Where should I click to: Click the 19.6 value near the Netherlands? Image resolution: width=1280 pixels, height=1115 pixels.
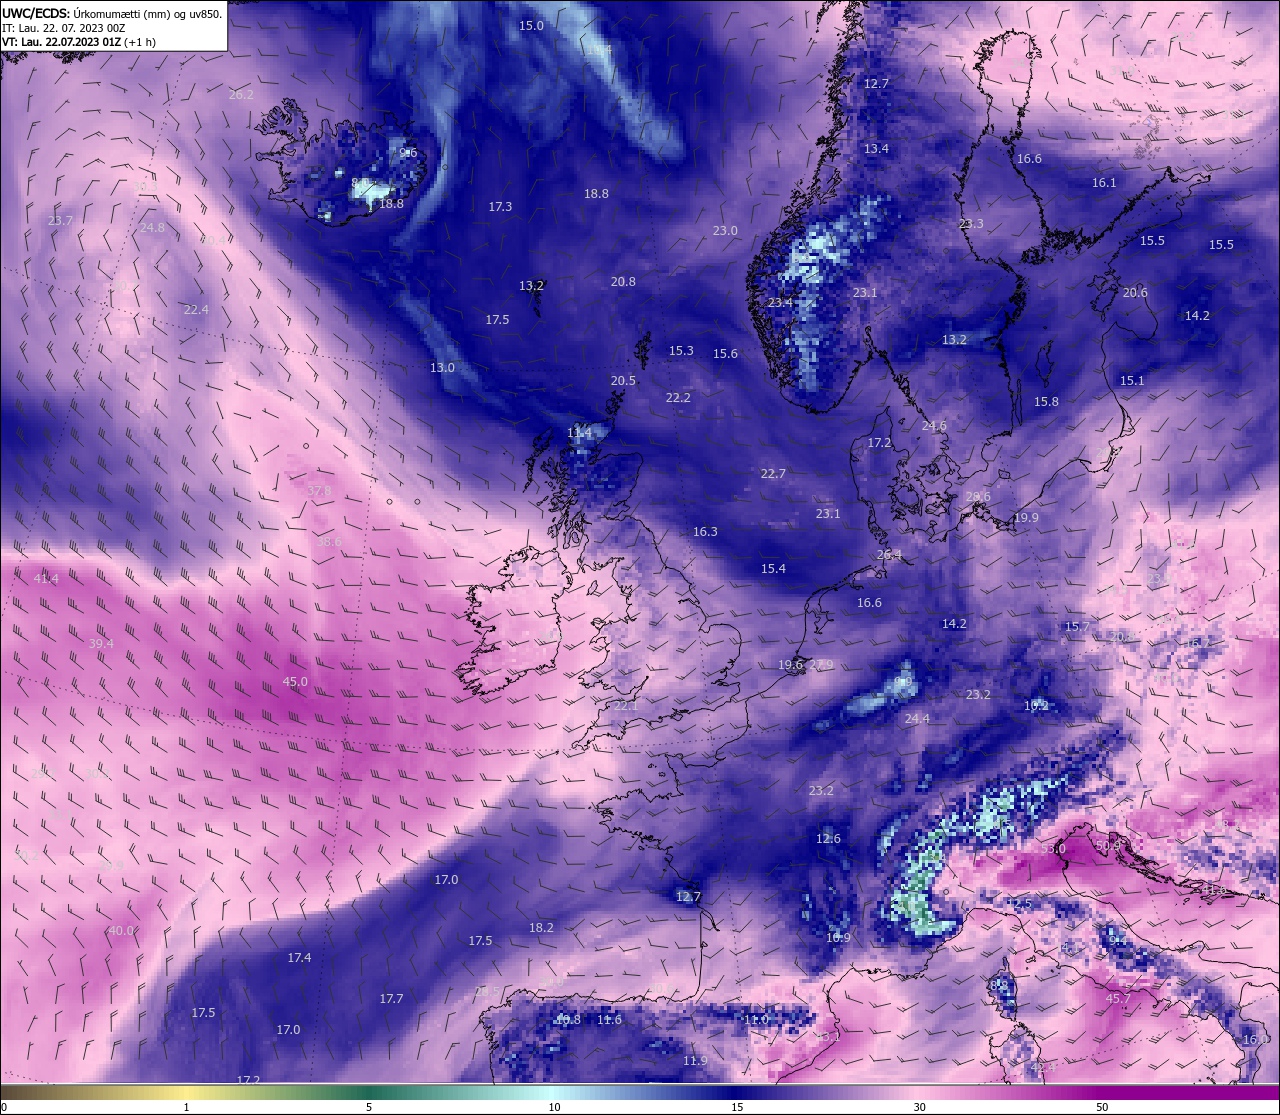(x=790, y=665)
